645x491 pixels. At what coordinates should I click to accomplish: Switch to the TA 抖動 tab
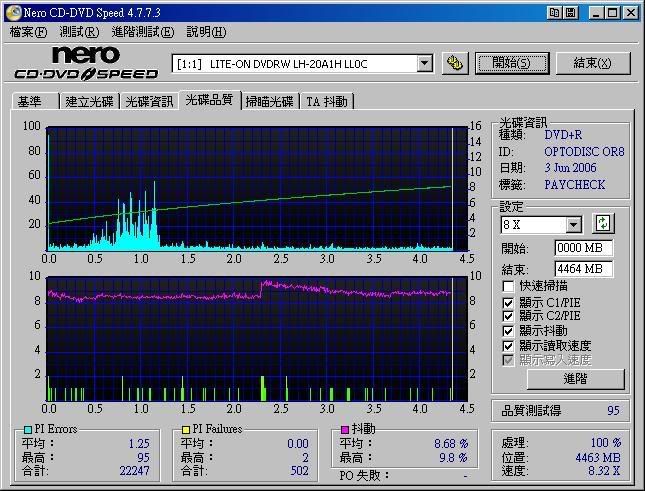click(327, 102)
